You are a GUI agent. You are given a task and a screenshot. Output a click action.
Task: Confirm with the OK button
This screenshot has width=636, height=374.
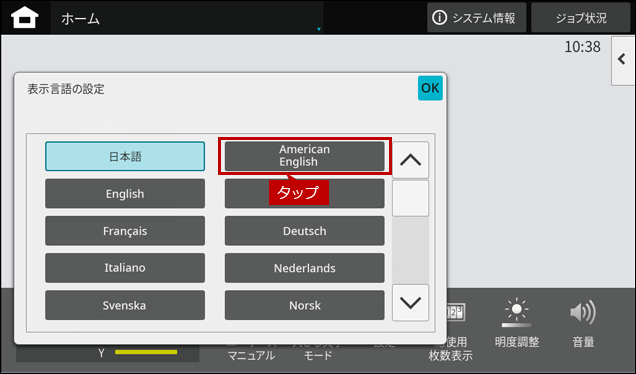(x=430, y=88)
